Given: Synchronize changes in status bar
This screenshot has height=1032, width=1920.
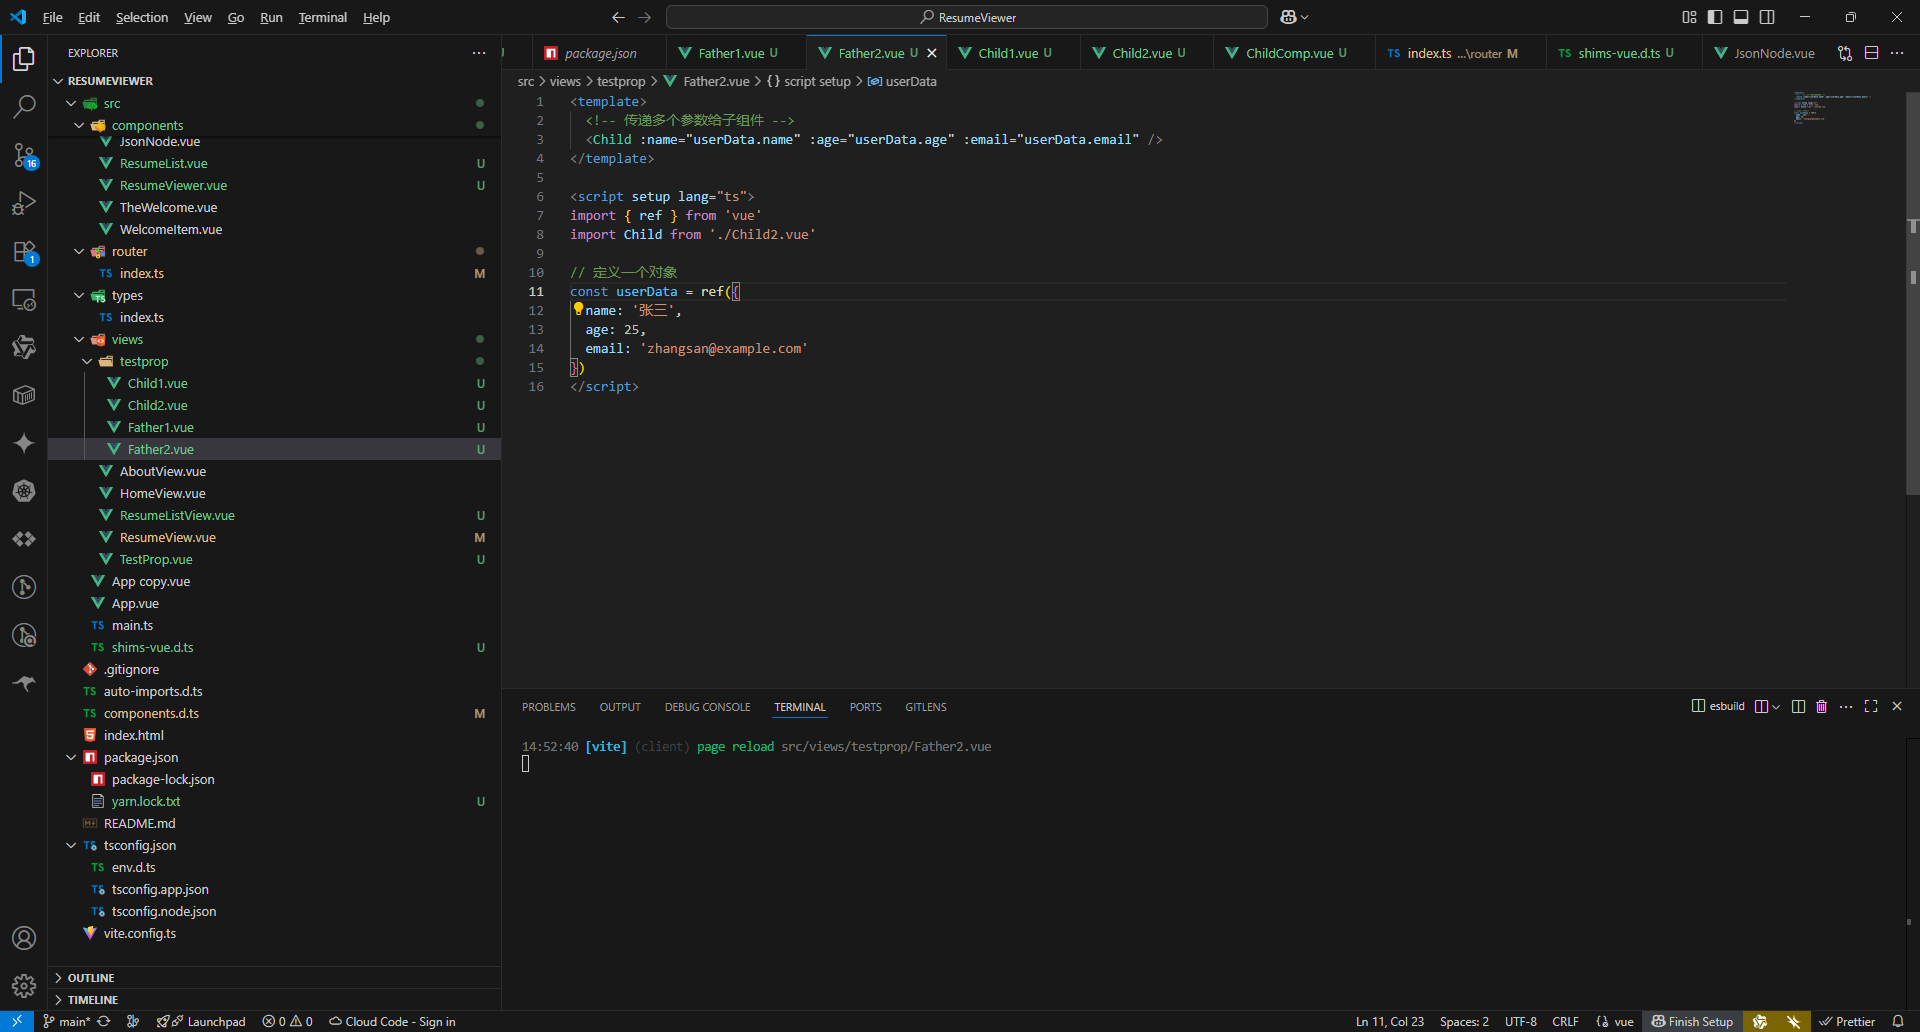Looking at the screenshot, I should click(103, 1021).
